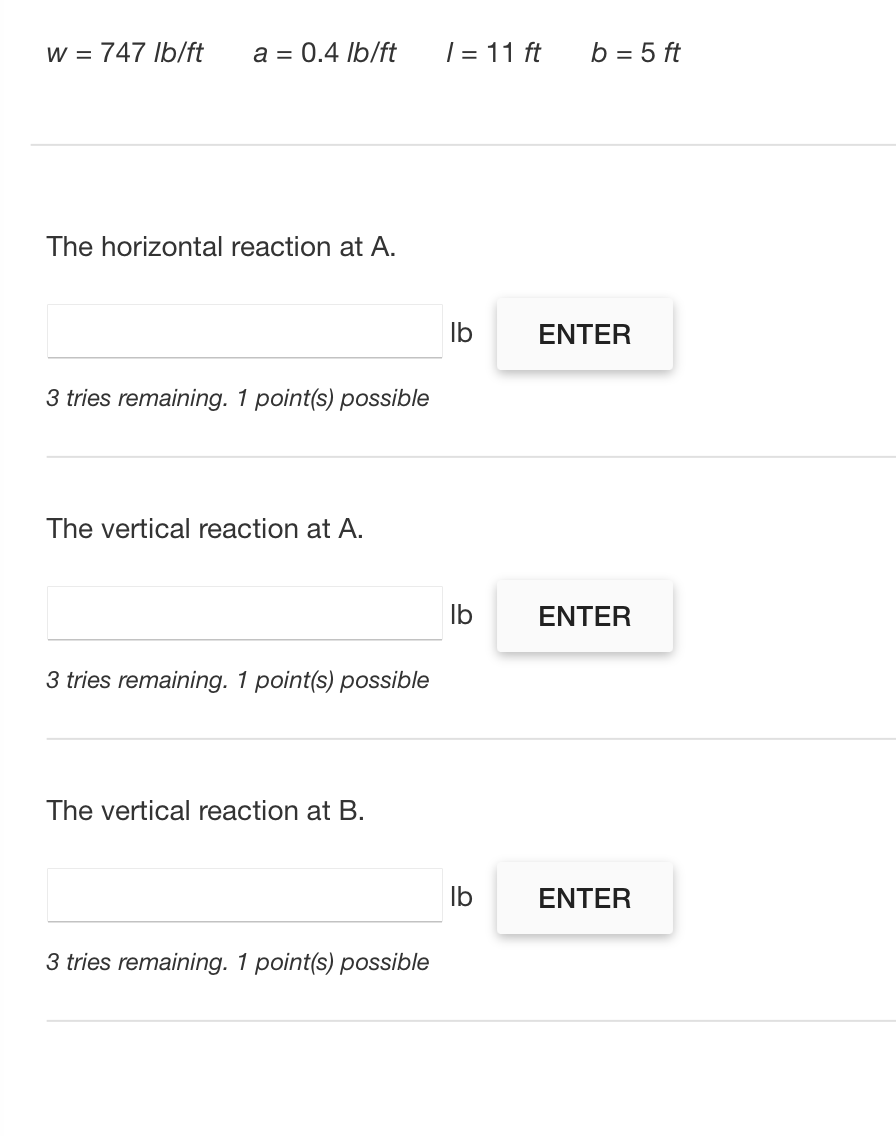
Task: Click the tries note under the first question
Action: tap(238, 398)
